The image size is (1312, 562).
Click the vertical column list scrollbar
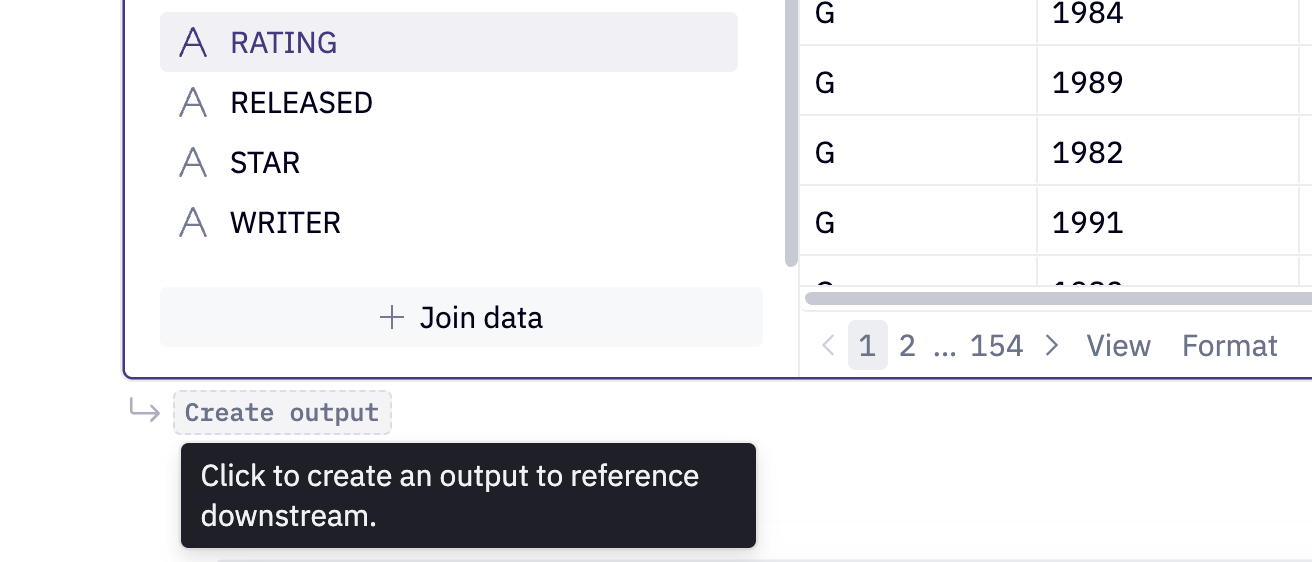click(x=791, y=130)
